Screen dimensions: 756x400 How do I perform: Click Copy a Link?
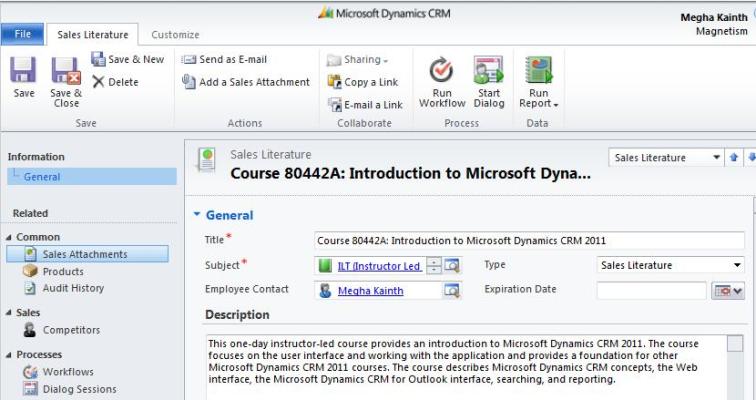click(363, 82)
